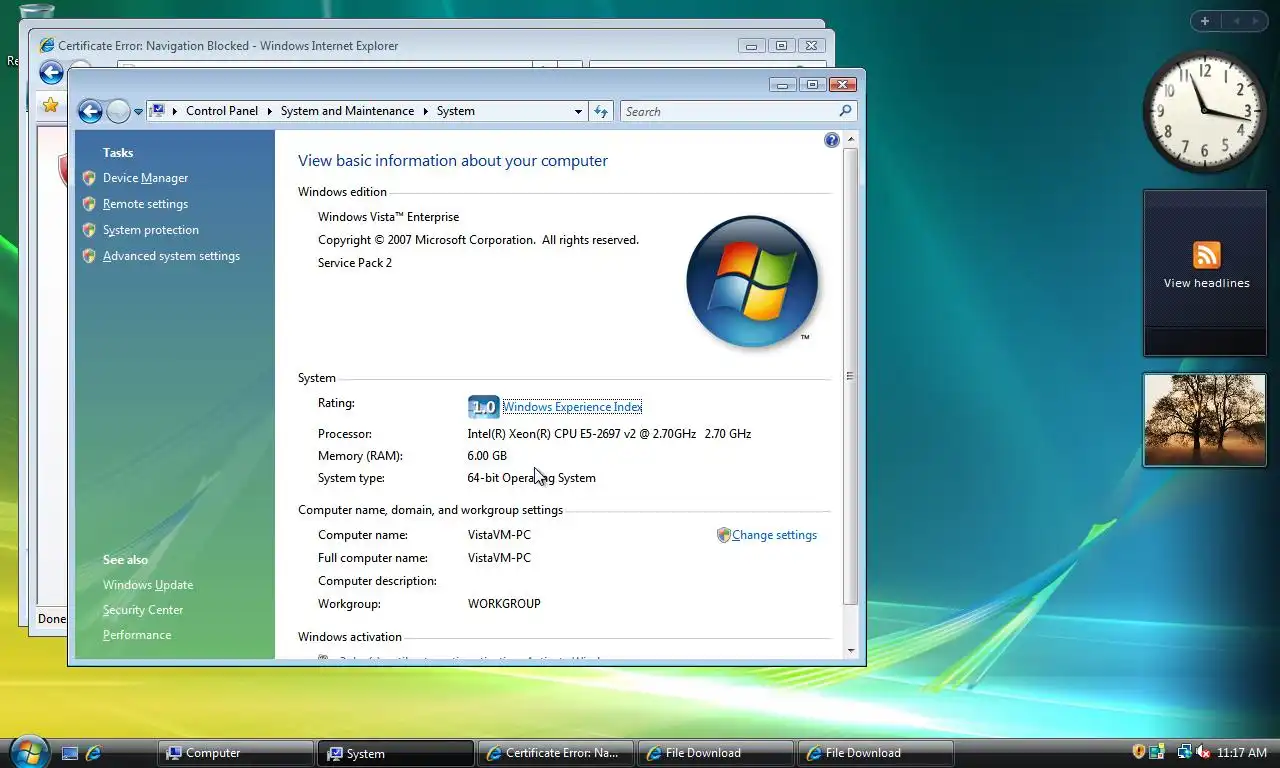Click muted volume tray icon
Screen dimensions: 1280x768
coord(1203,752)
